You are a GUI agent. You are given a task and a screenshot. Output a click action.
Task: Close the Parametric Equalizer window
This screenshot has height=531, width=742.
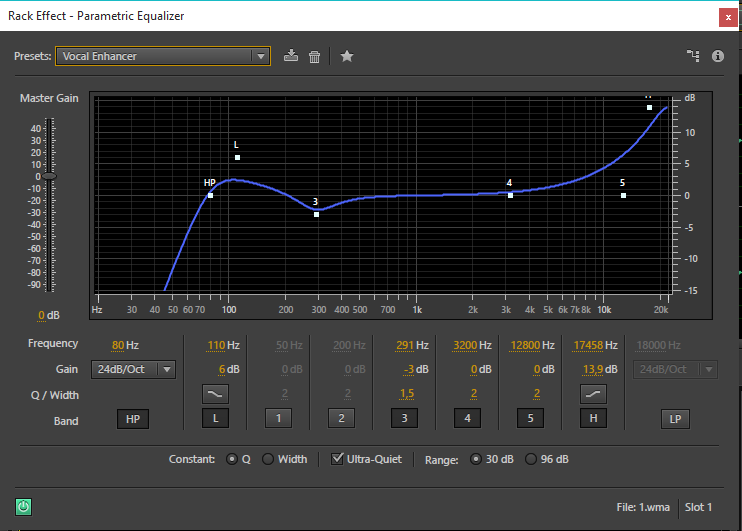pos(728,18)
